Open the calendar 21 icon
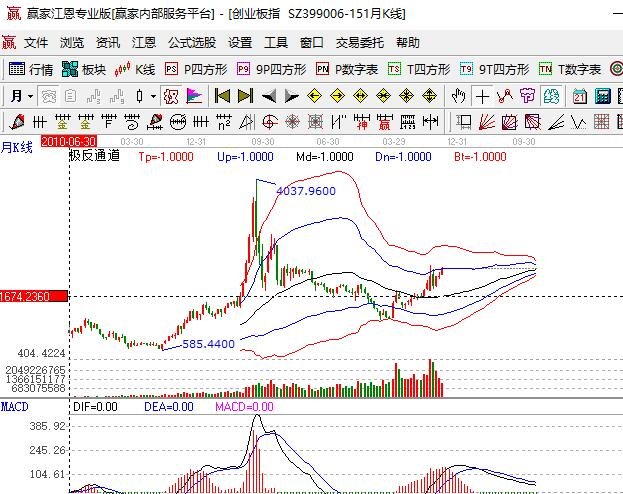This screenshot has height=494, width=623. coord(580,96)
